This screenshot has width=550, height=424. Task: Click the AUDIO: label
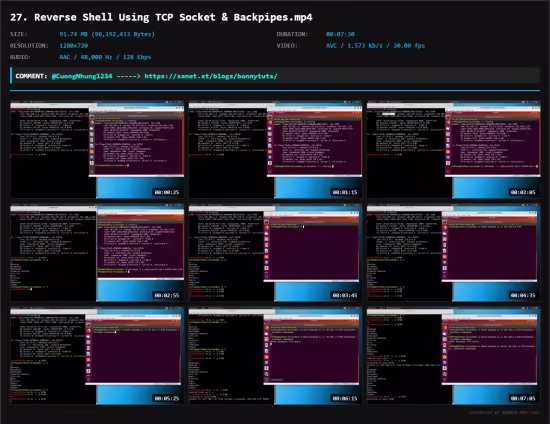click(20, 57)
